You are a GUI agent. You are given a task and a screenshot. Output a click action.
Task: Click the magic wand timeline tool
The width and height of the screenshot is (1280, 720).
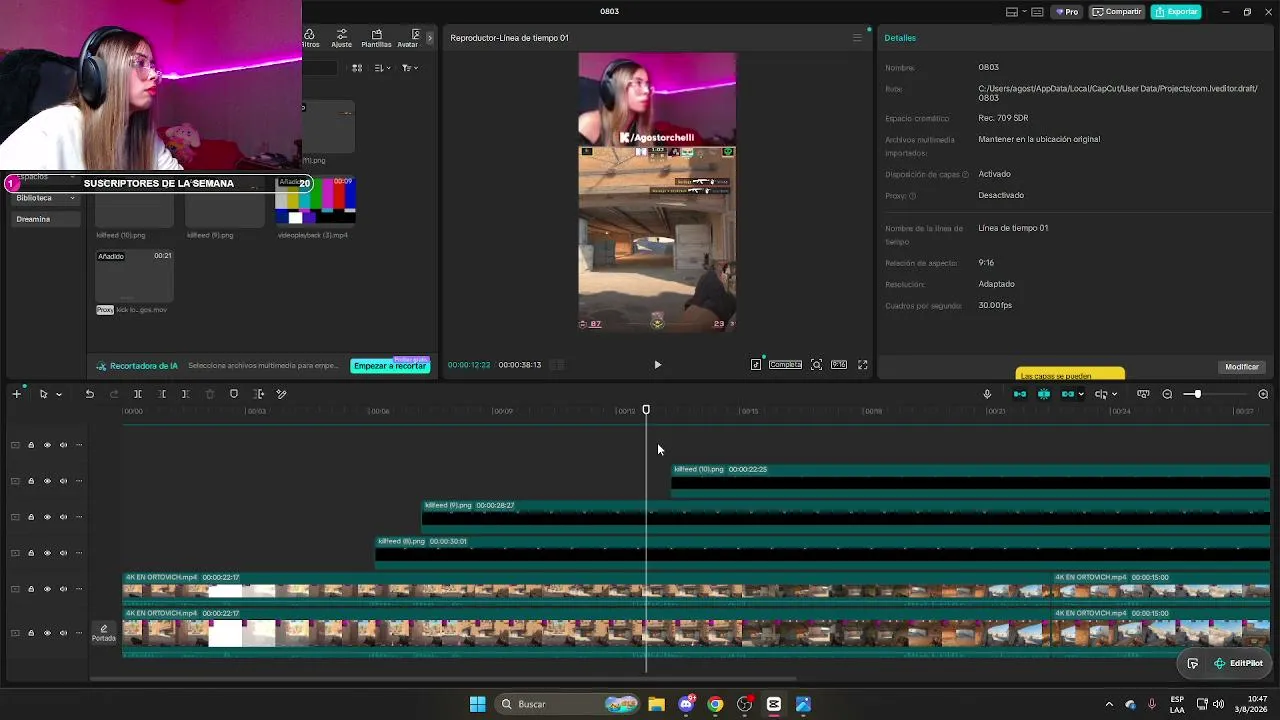pyautogui.click(x=281, y=394)
